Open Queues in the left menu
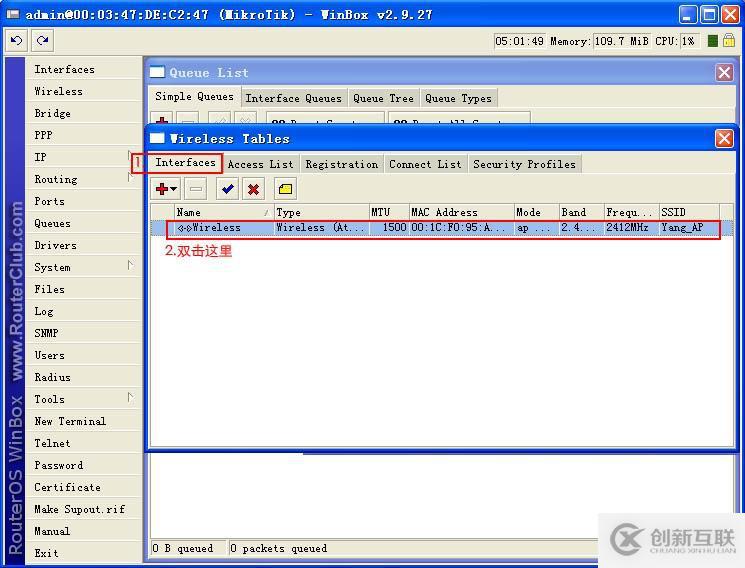The image size is (745, 568). pos(84,223)
